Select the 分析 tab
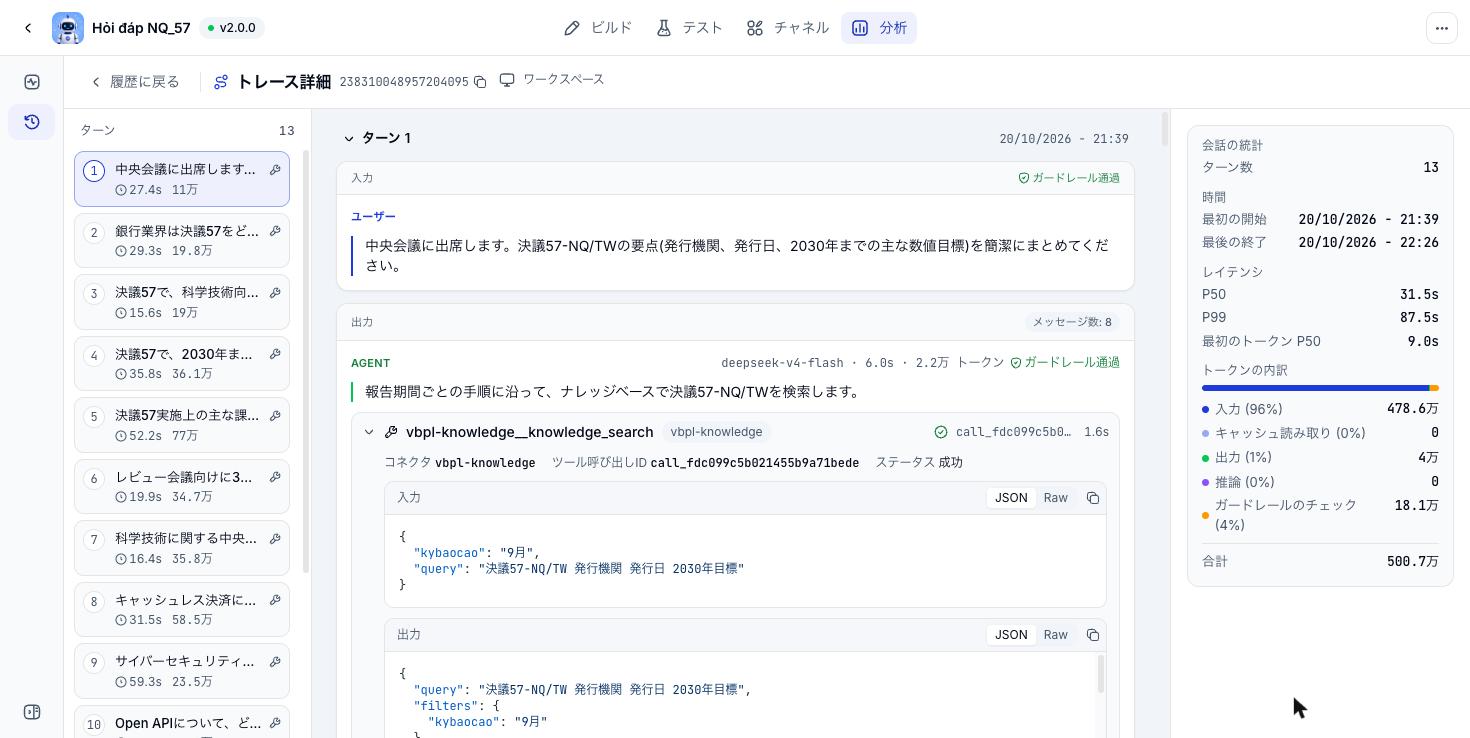 coord(879,28)
